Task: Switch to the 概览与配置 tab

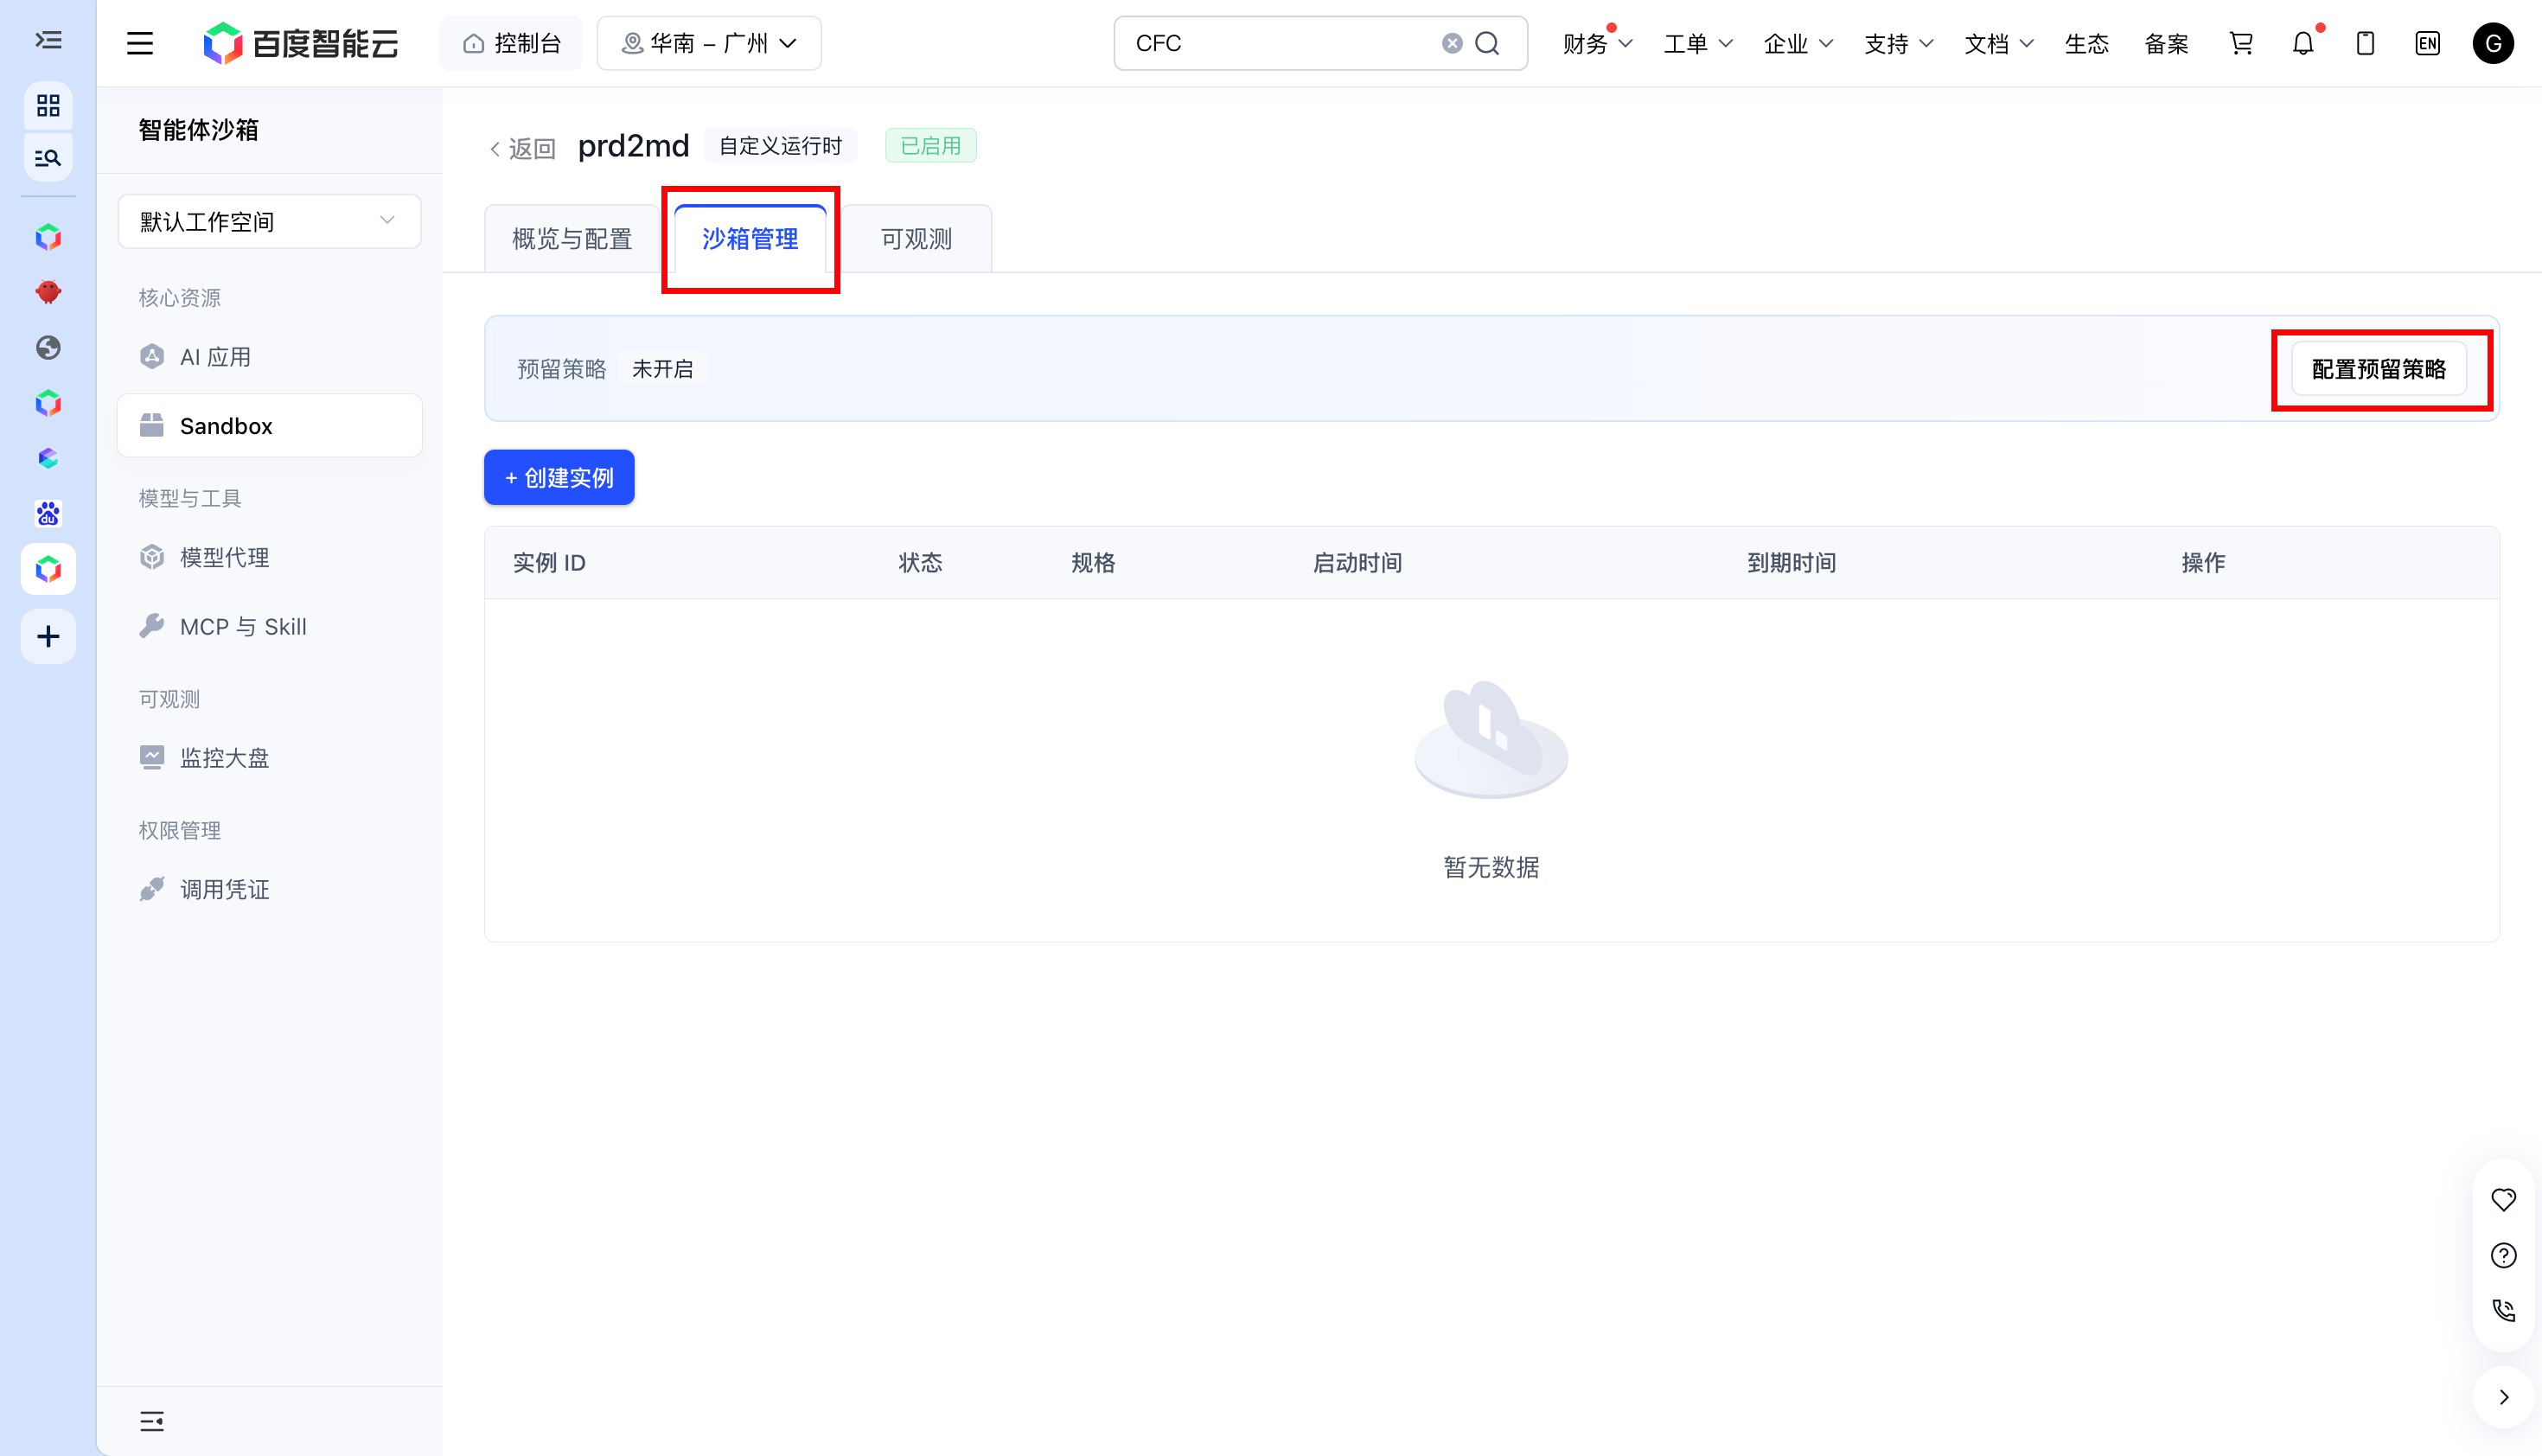Action: point(572,239)
